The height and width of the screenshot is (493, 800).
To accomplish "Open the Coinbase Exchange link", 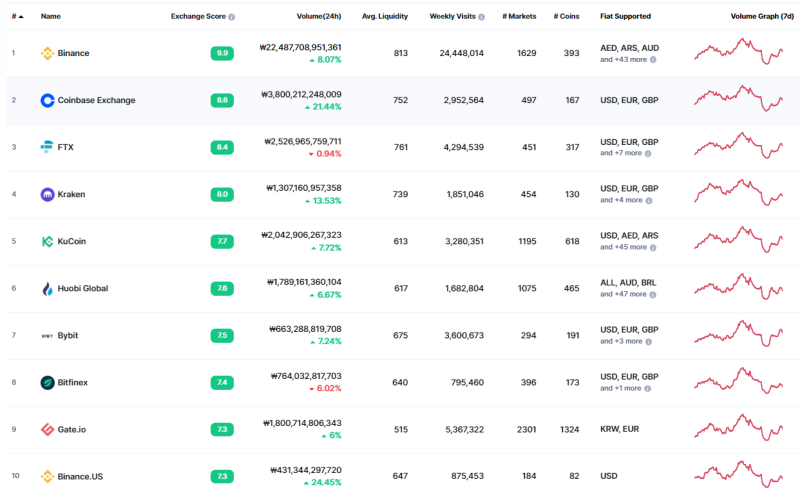I will pos(96,101).
